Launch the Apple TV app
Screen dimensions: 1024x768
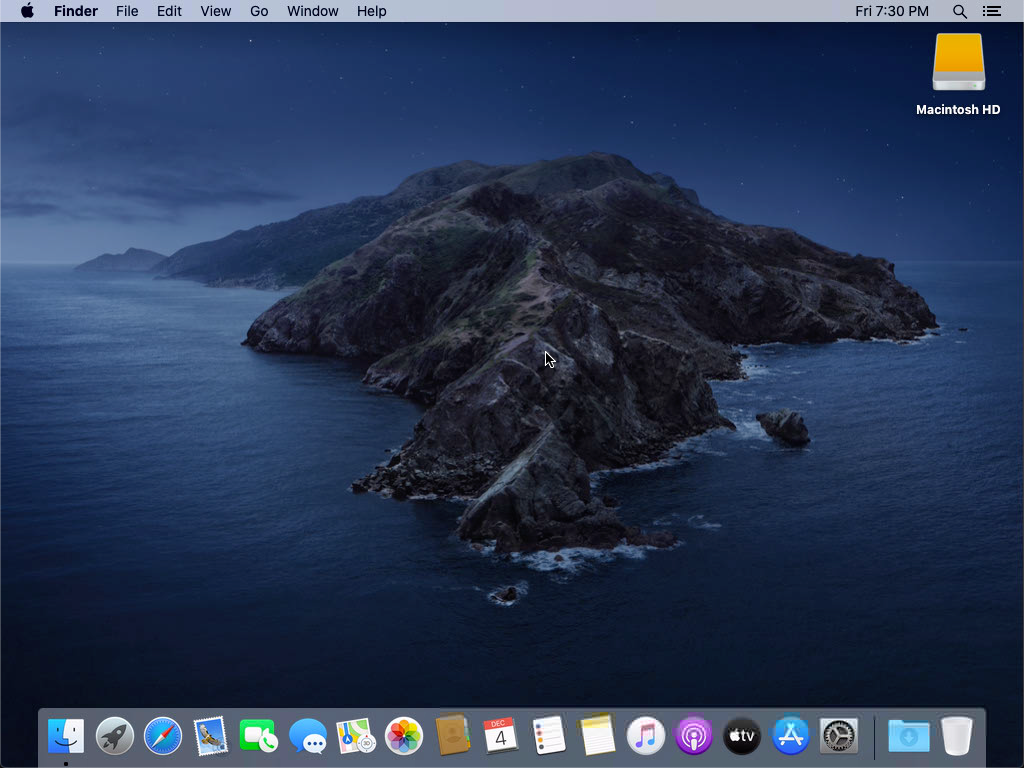pyautogui.click(x=741, y=736)
